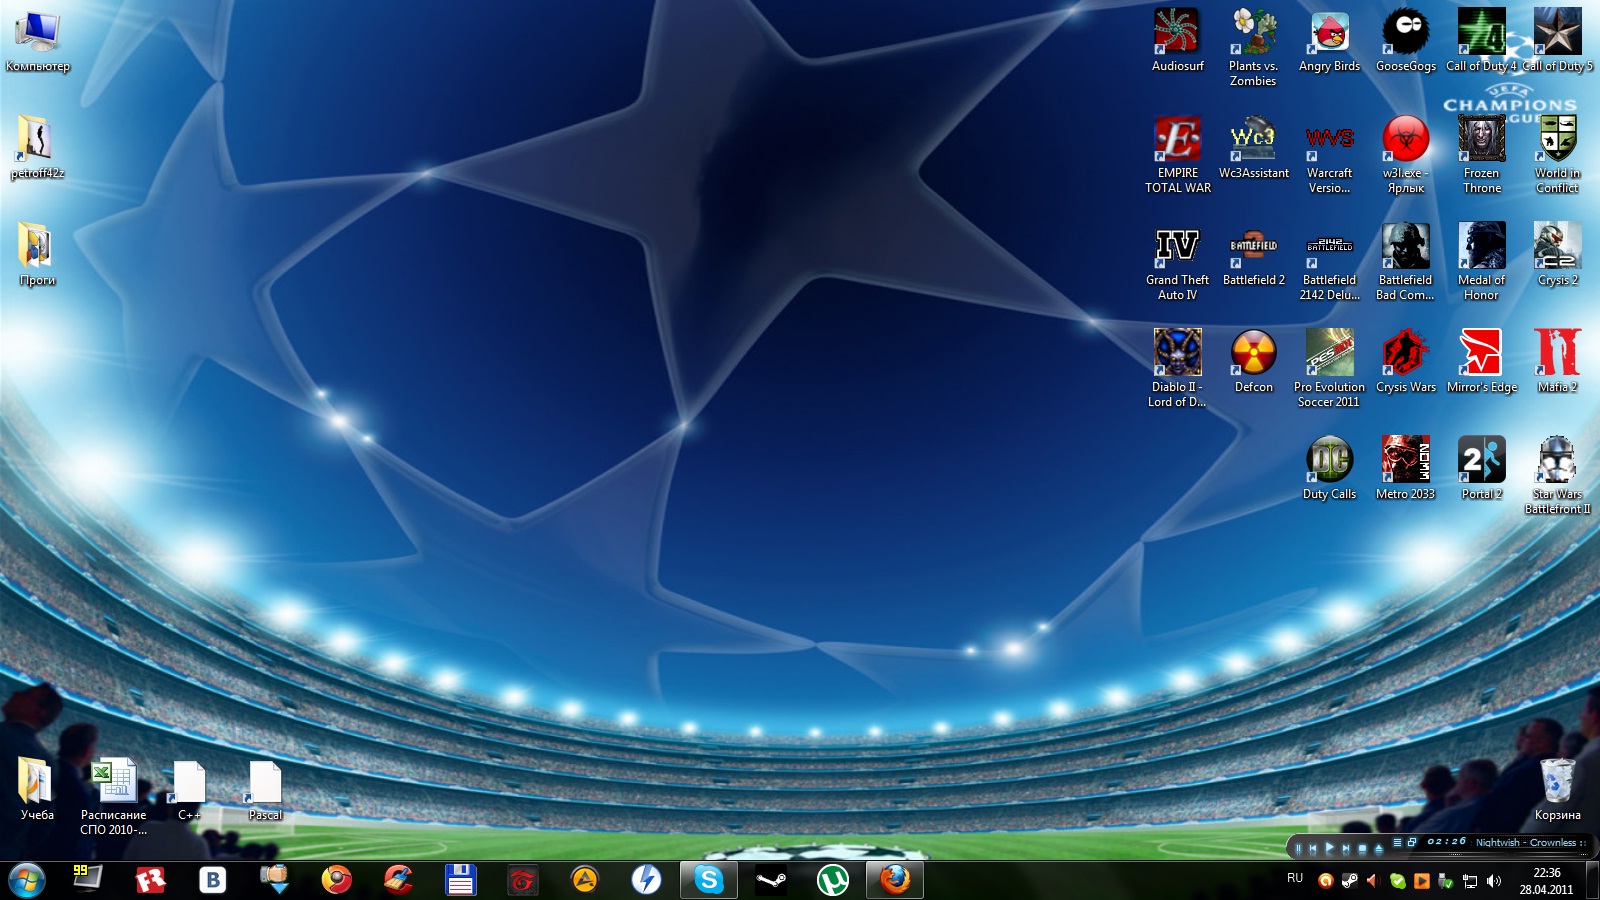Screen dimensions: 1600x900
Task: Skip to previous track in player widget
Action: tap(1313, 848)
